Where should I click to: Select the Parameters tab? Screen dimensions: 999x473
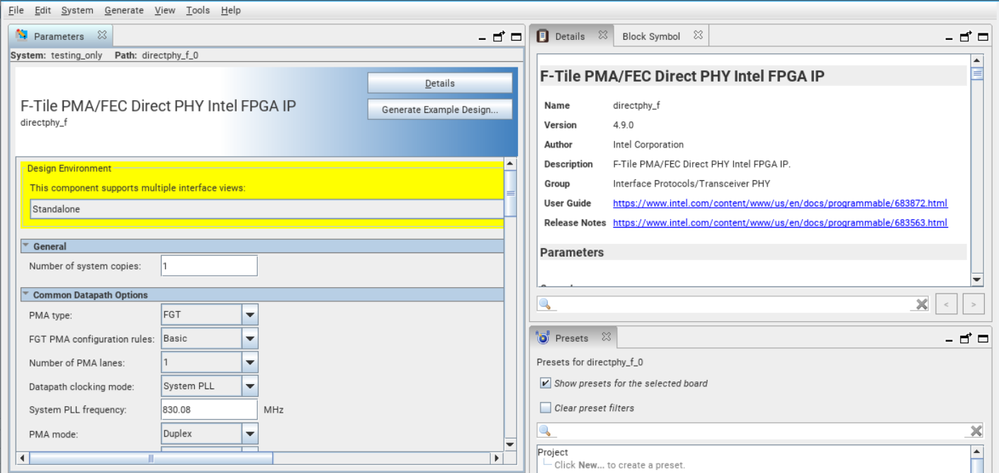[x=59, y=36]
